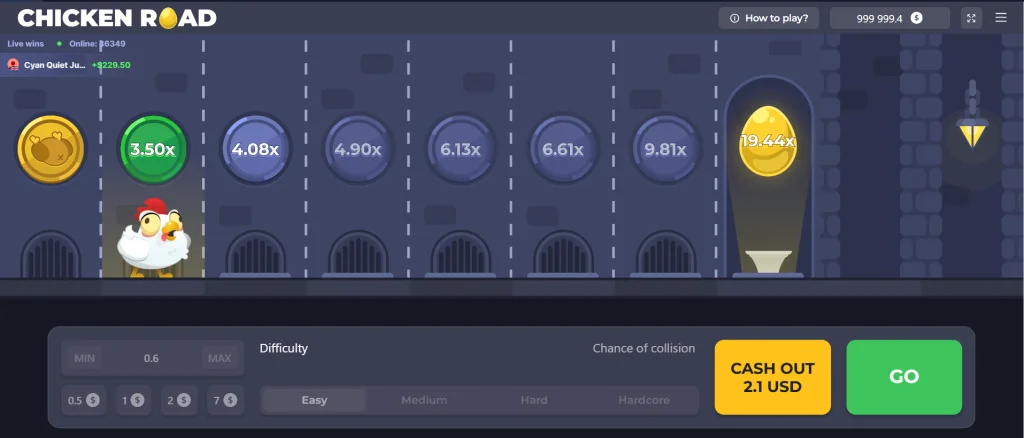Viewport: 1024px width, 438px height.
Task: Click the golden egg 19.44x prize
Action: coord(767,141)
